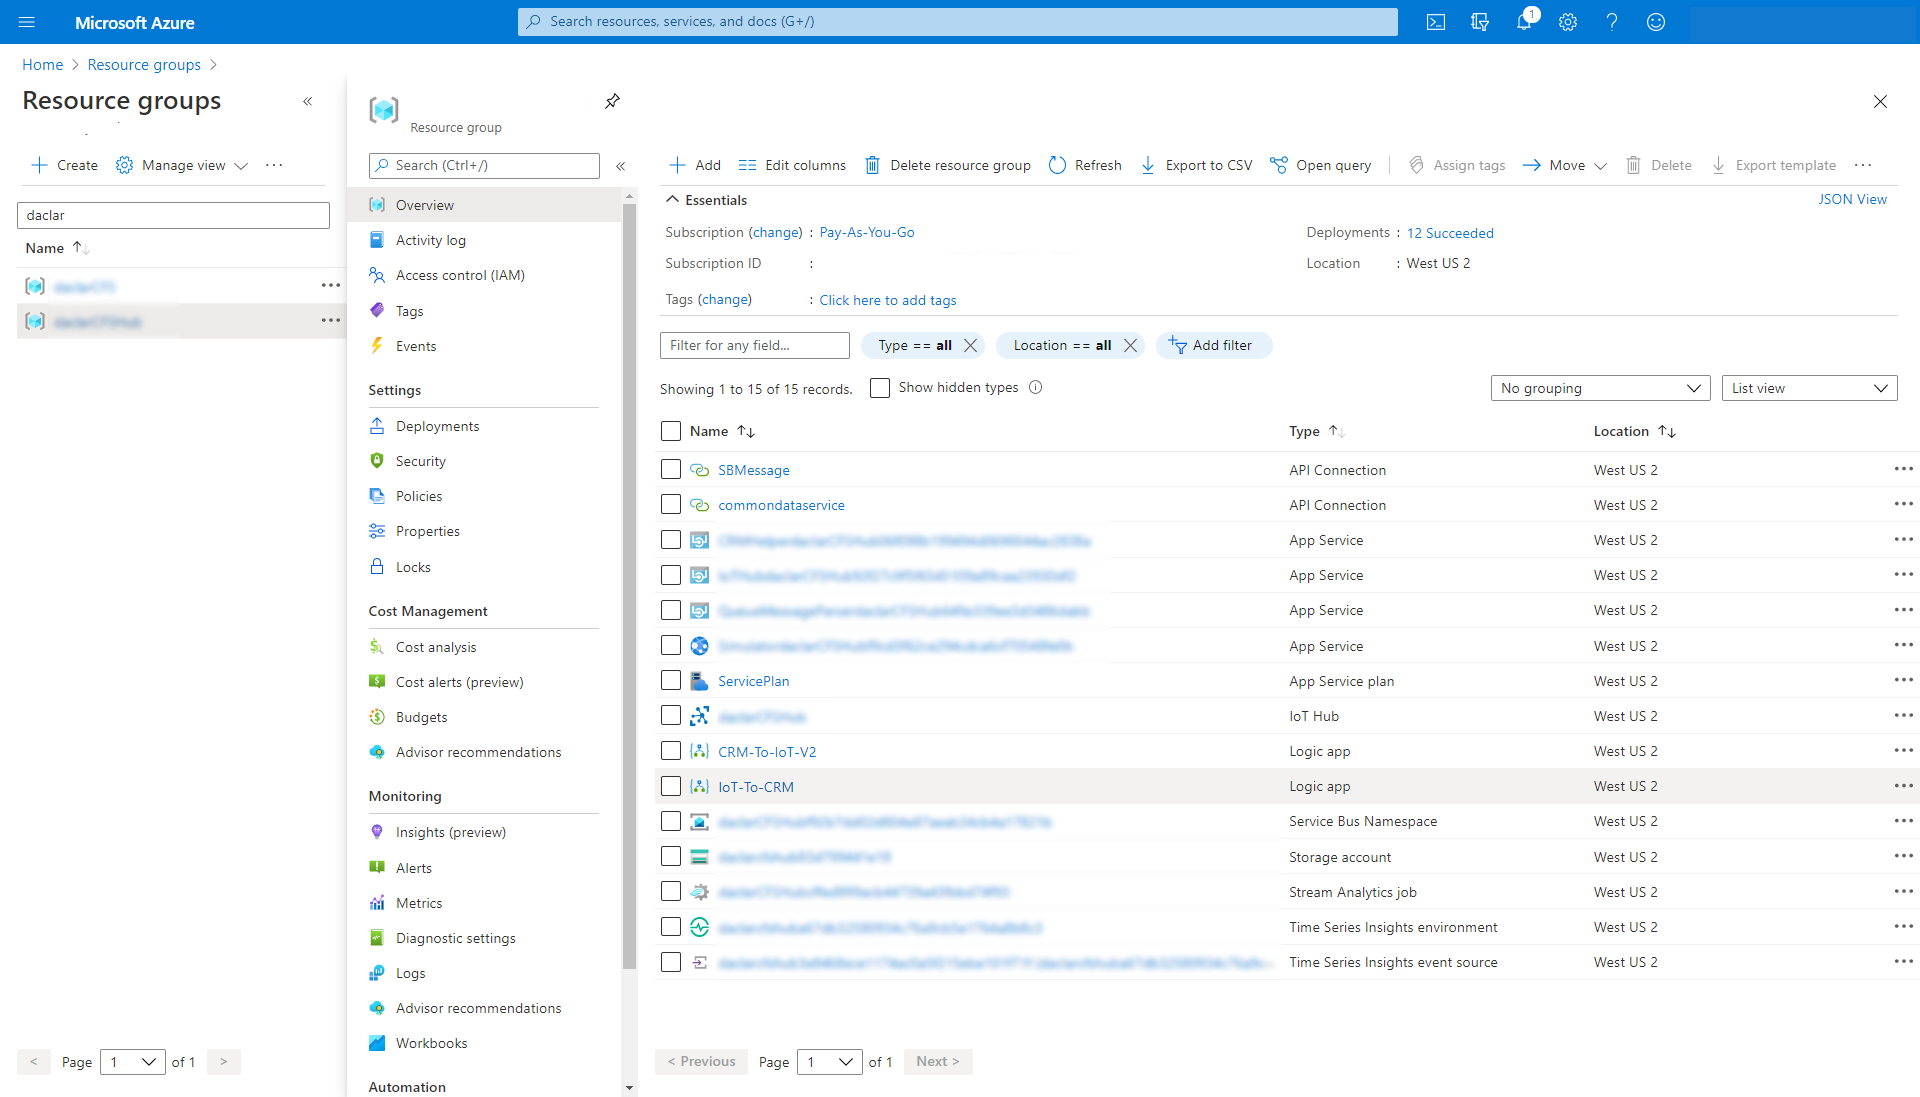Click the Service Bus Namespace icon
The image size is (1920, 1097).
pyautogui.click(x=699, y=821)
